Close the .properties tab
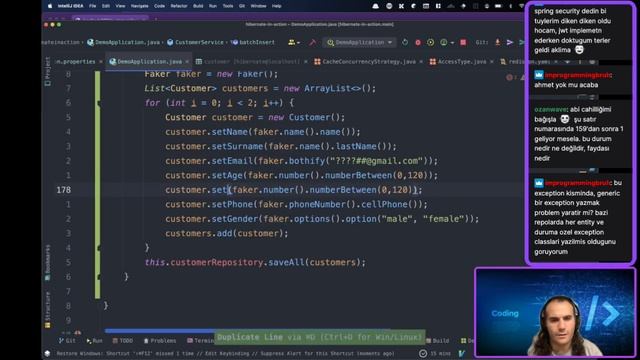This screenshot has height=360, width=640. 100,62
